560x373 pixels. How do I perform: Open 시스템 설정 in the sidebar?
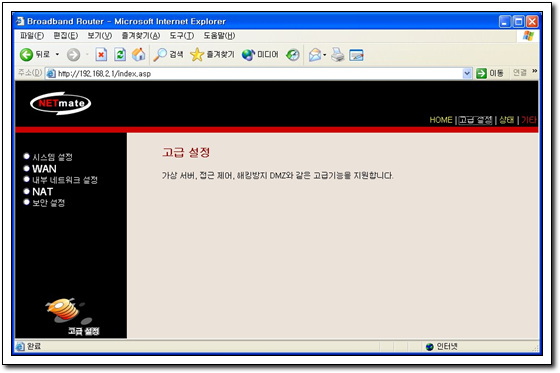(52, 157)
